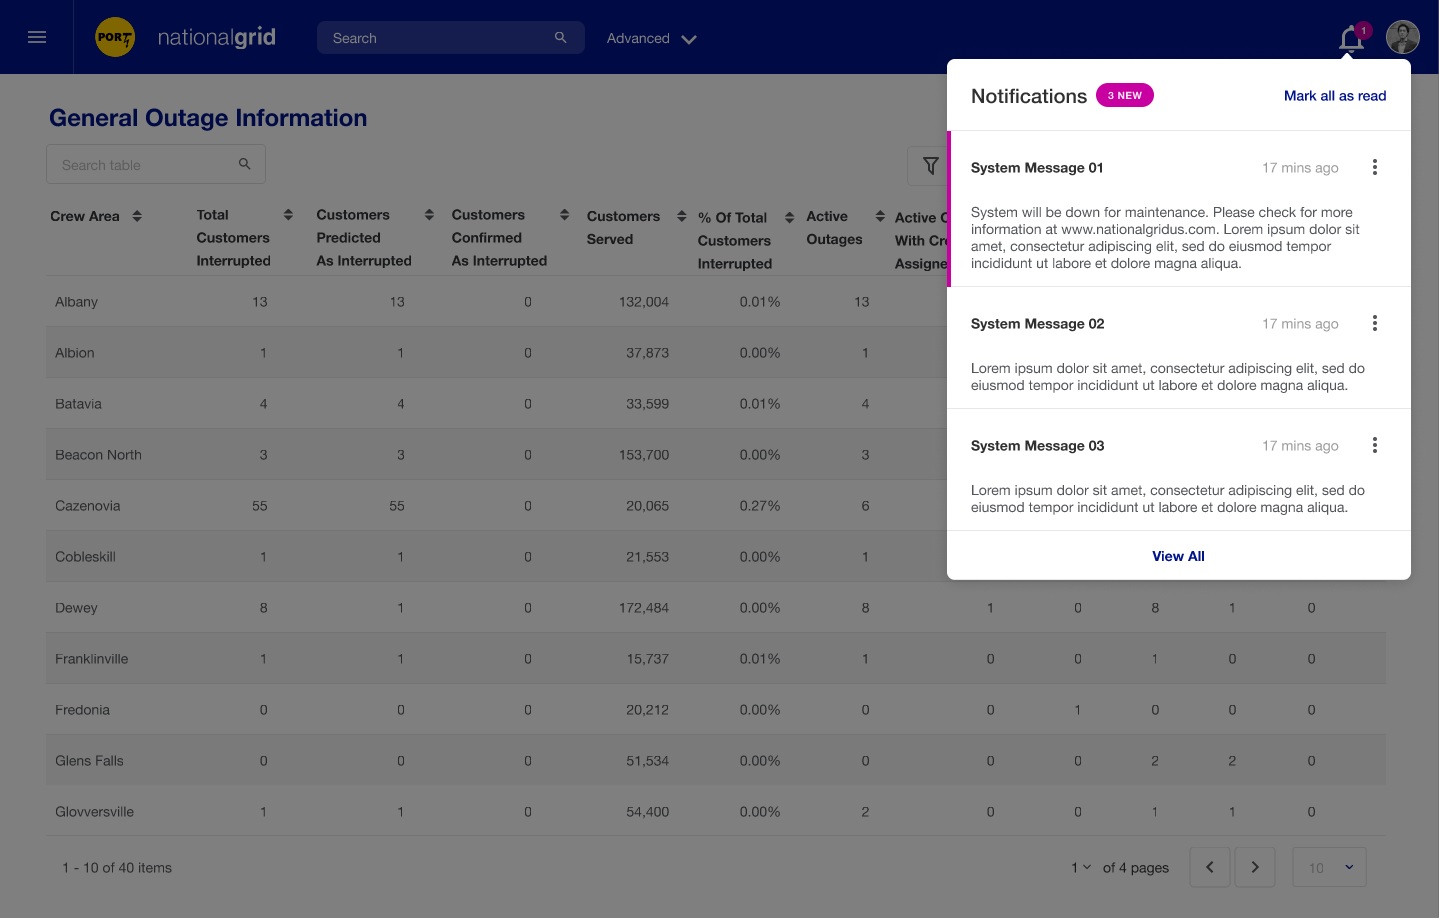
Task: Click the table filter funnel icon
Action: [x=930, y=166]
